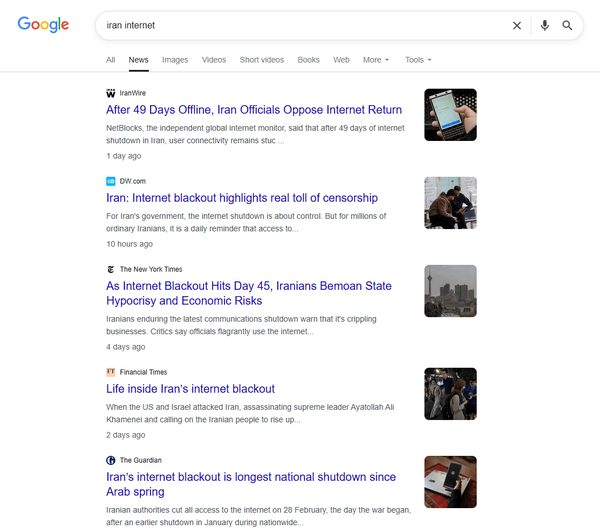This screenshot has height=532, width=600.
Task: Select the Short videos tab
Action: pyautogui.click(x=262, y=60)
